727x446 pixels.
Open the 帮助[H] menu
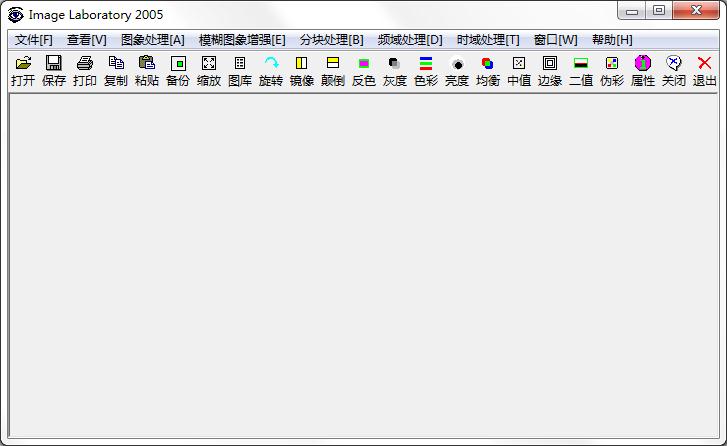(x=612, y=40)
